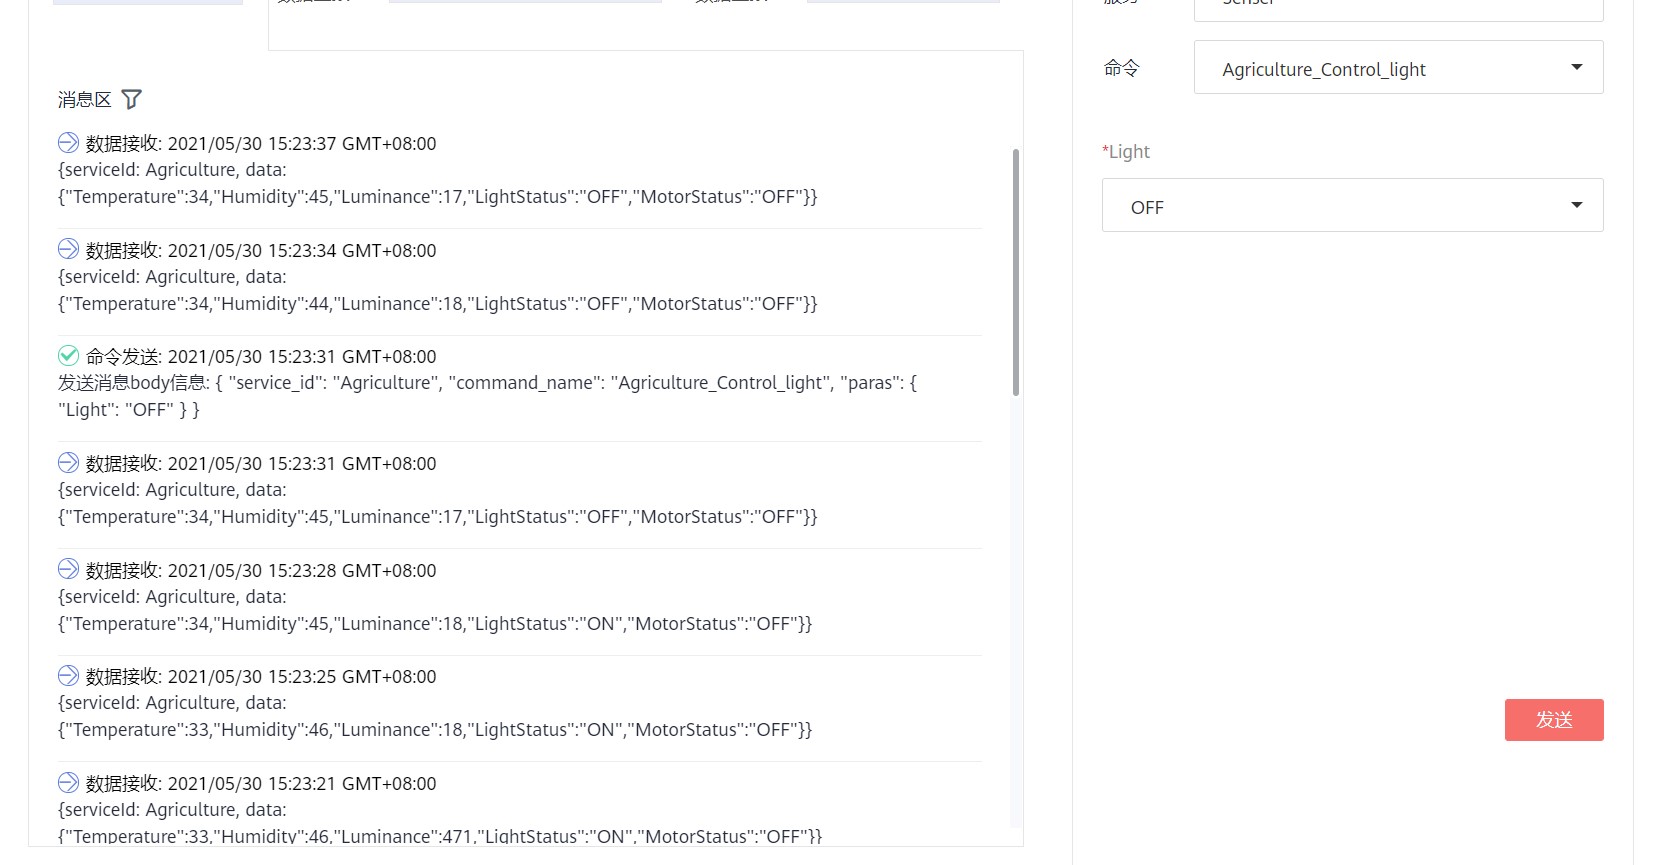Click the 15:23:37 message JSON data line
The image size is (1656, 865).
(x=437, y=197)
